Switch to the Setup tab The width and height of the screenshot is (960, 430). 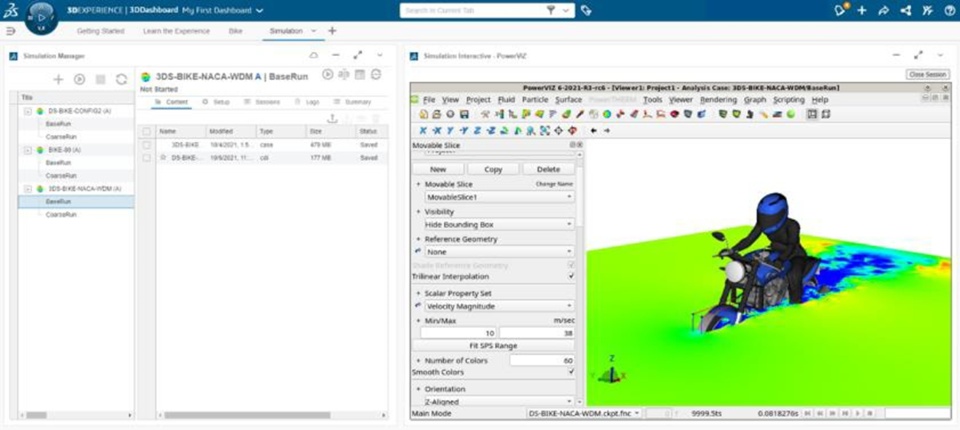tap(216, 102)
